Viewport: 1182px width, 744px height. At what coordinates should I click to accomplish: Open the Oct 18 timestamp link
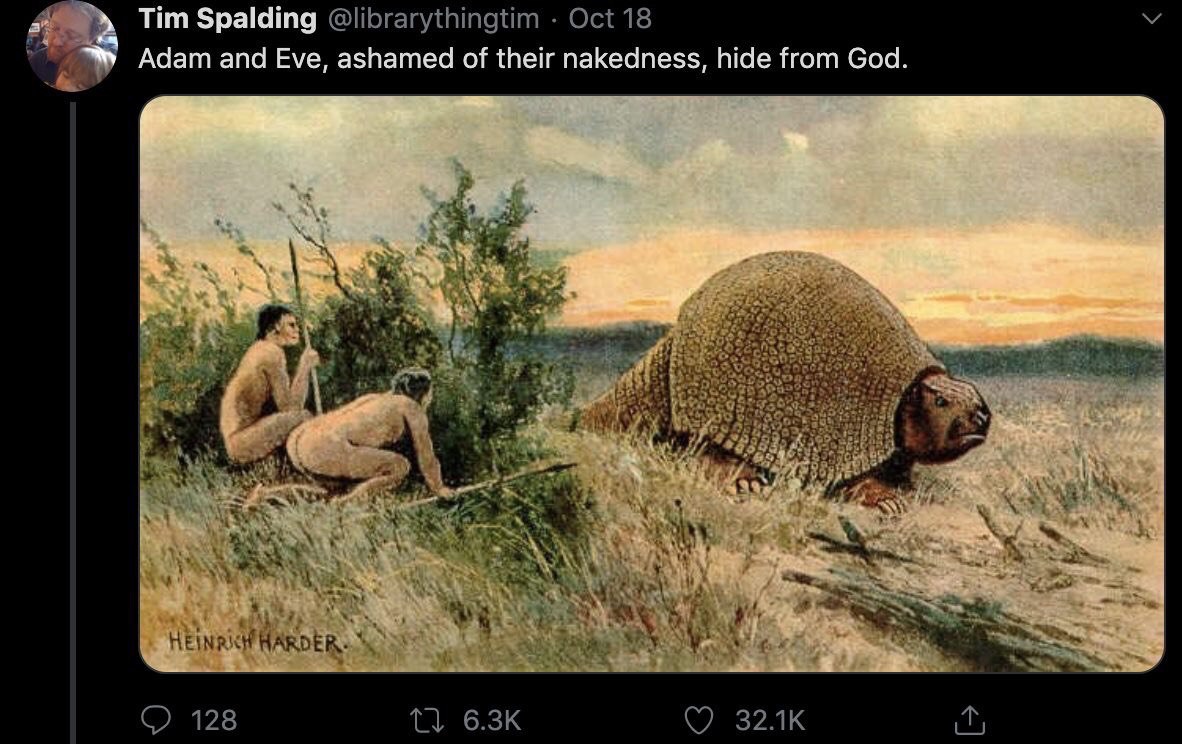click(610, 19)
